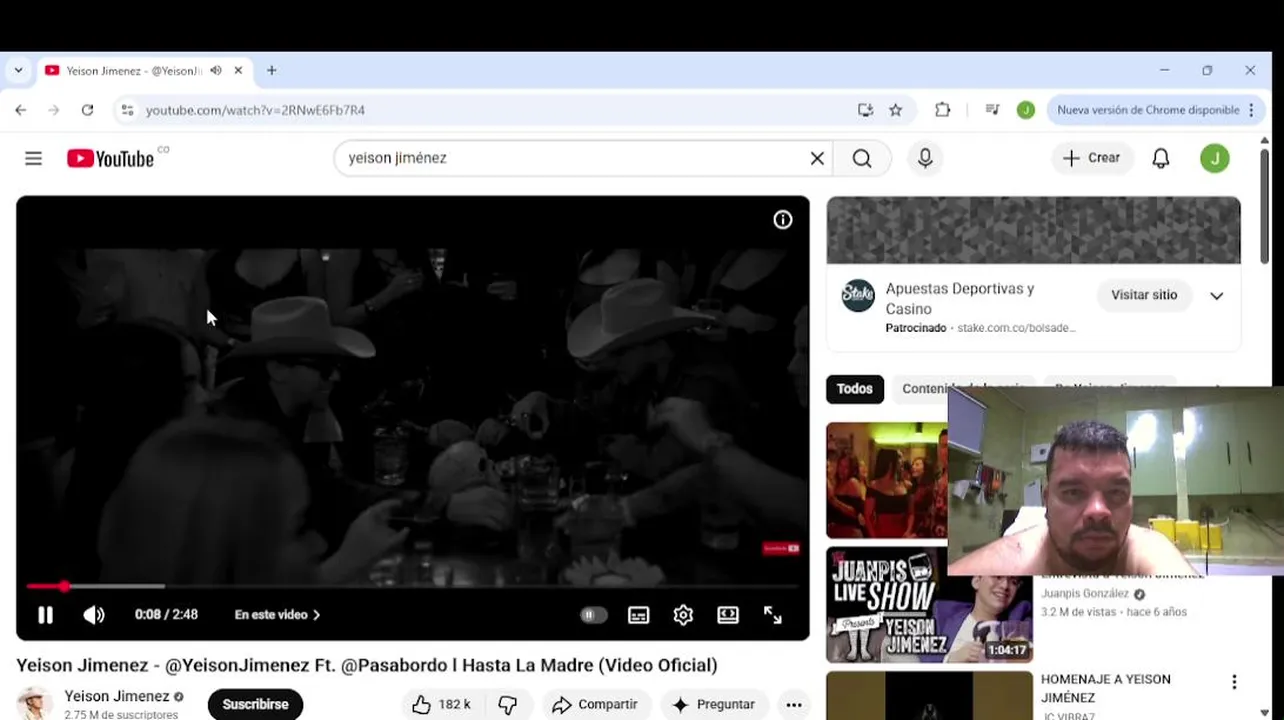1284x720 pixels.
Task: Open Chrome three-dot menu
Action: pos(1251,110)
